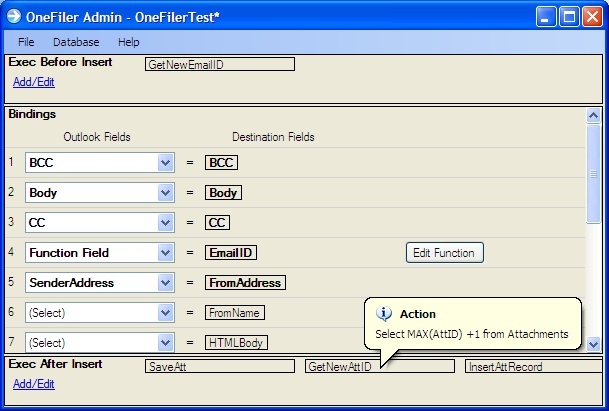Viewport: 609px width, 411px height.
Task: Click the FromAddress destination field
Action: (x=245, y=283)
